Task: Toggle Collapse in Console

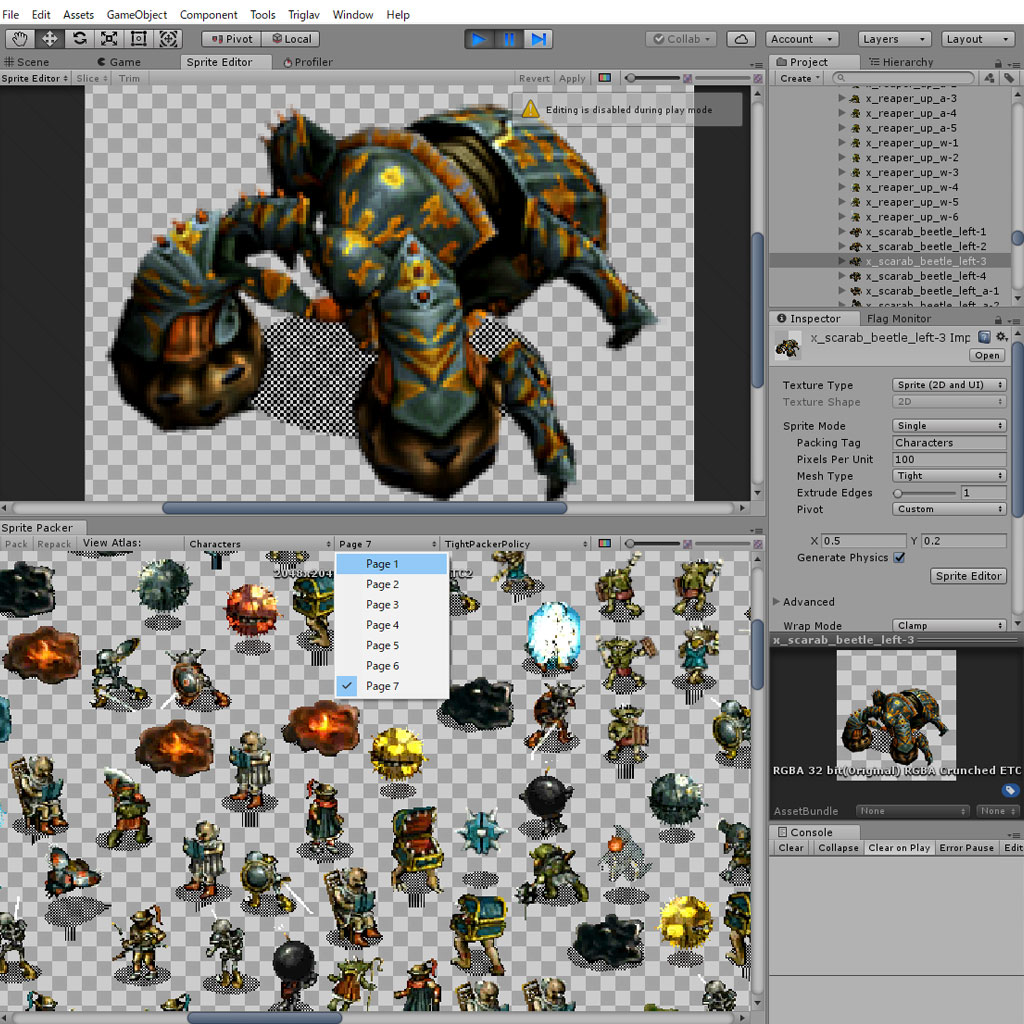Action: [x=839, y=848]
